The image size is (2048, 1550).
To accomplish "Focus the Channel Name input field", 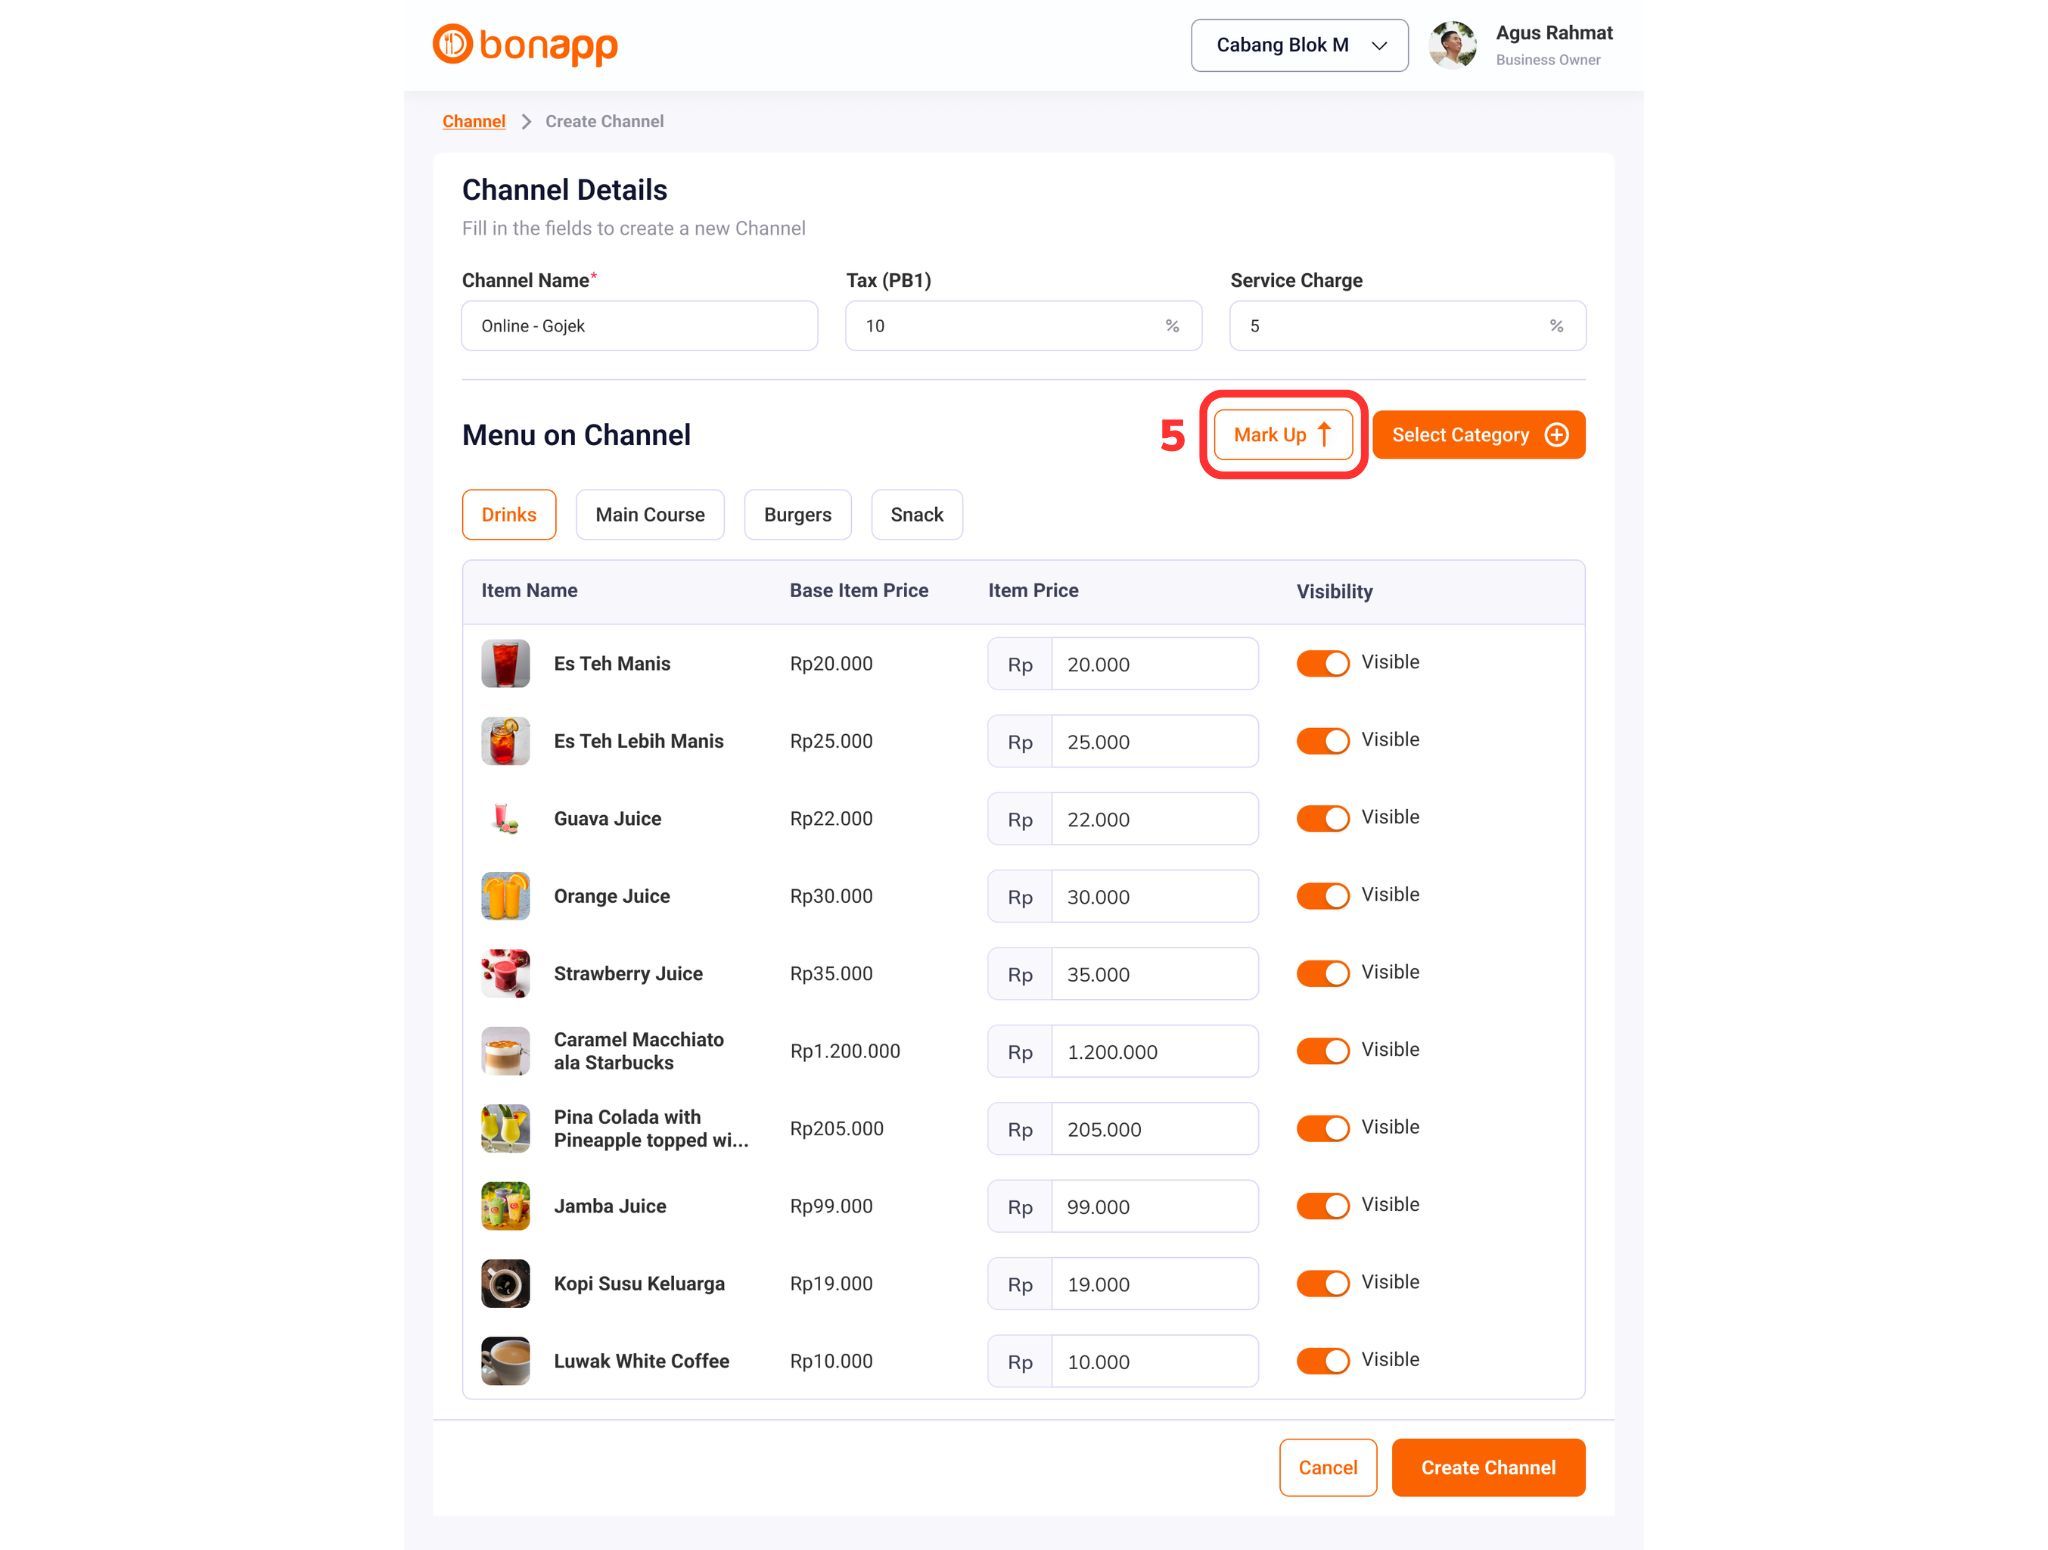I will [x=639, y=326].
